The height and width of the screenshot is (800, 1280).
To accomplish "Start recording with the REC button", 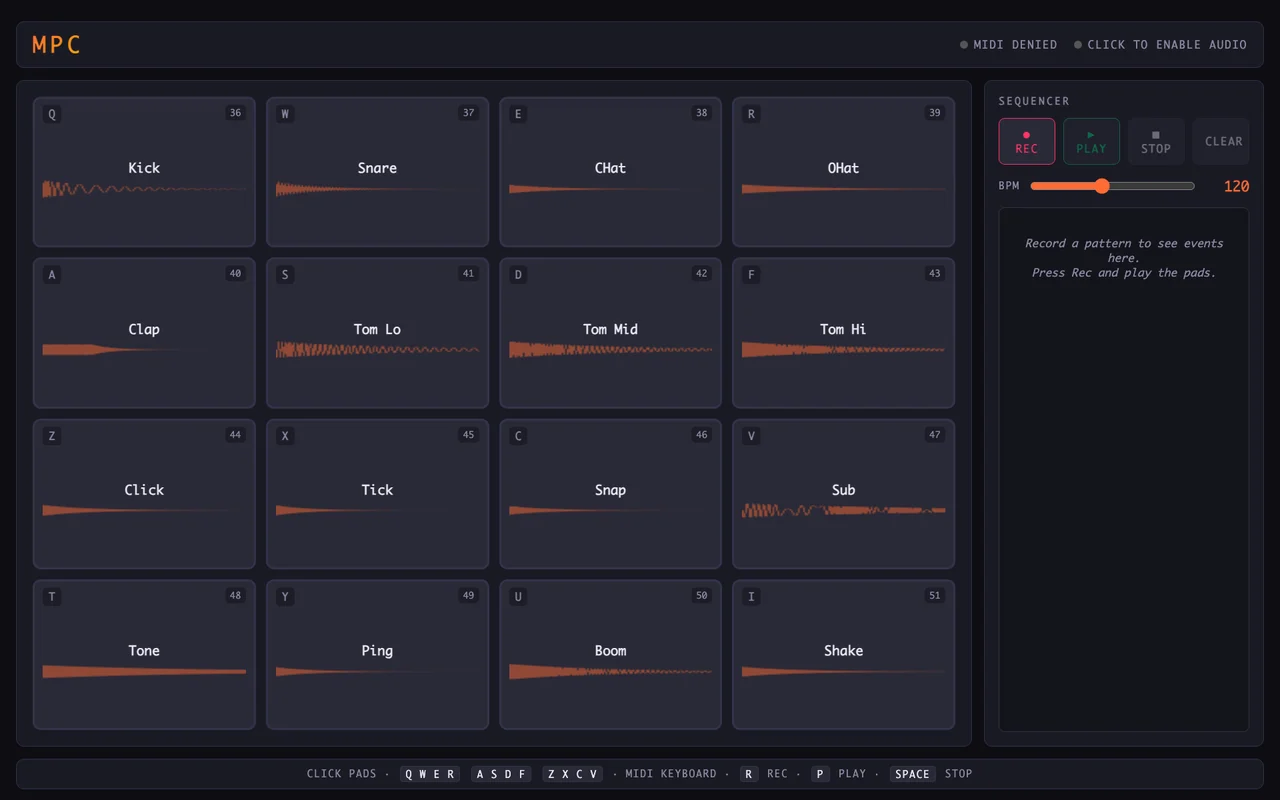I will [1026, 141].
